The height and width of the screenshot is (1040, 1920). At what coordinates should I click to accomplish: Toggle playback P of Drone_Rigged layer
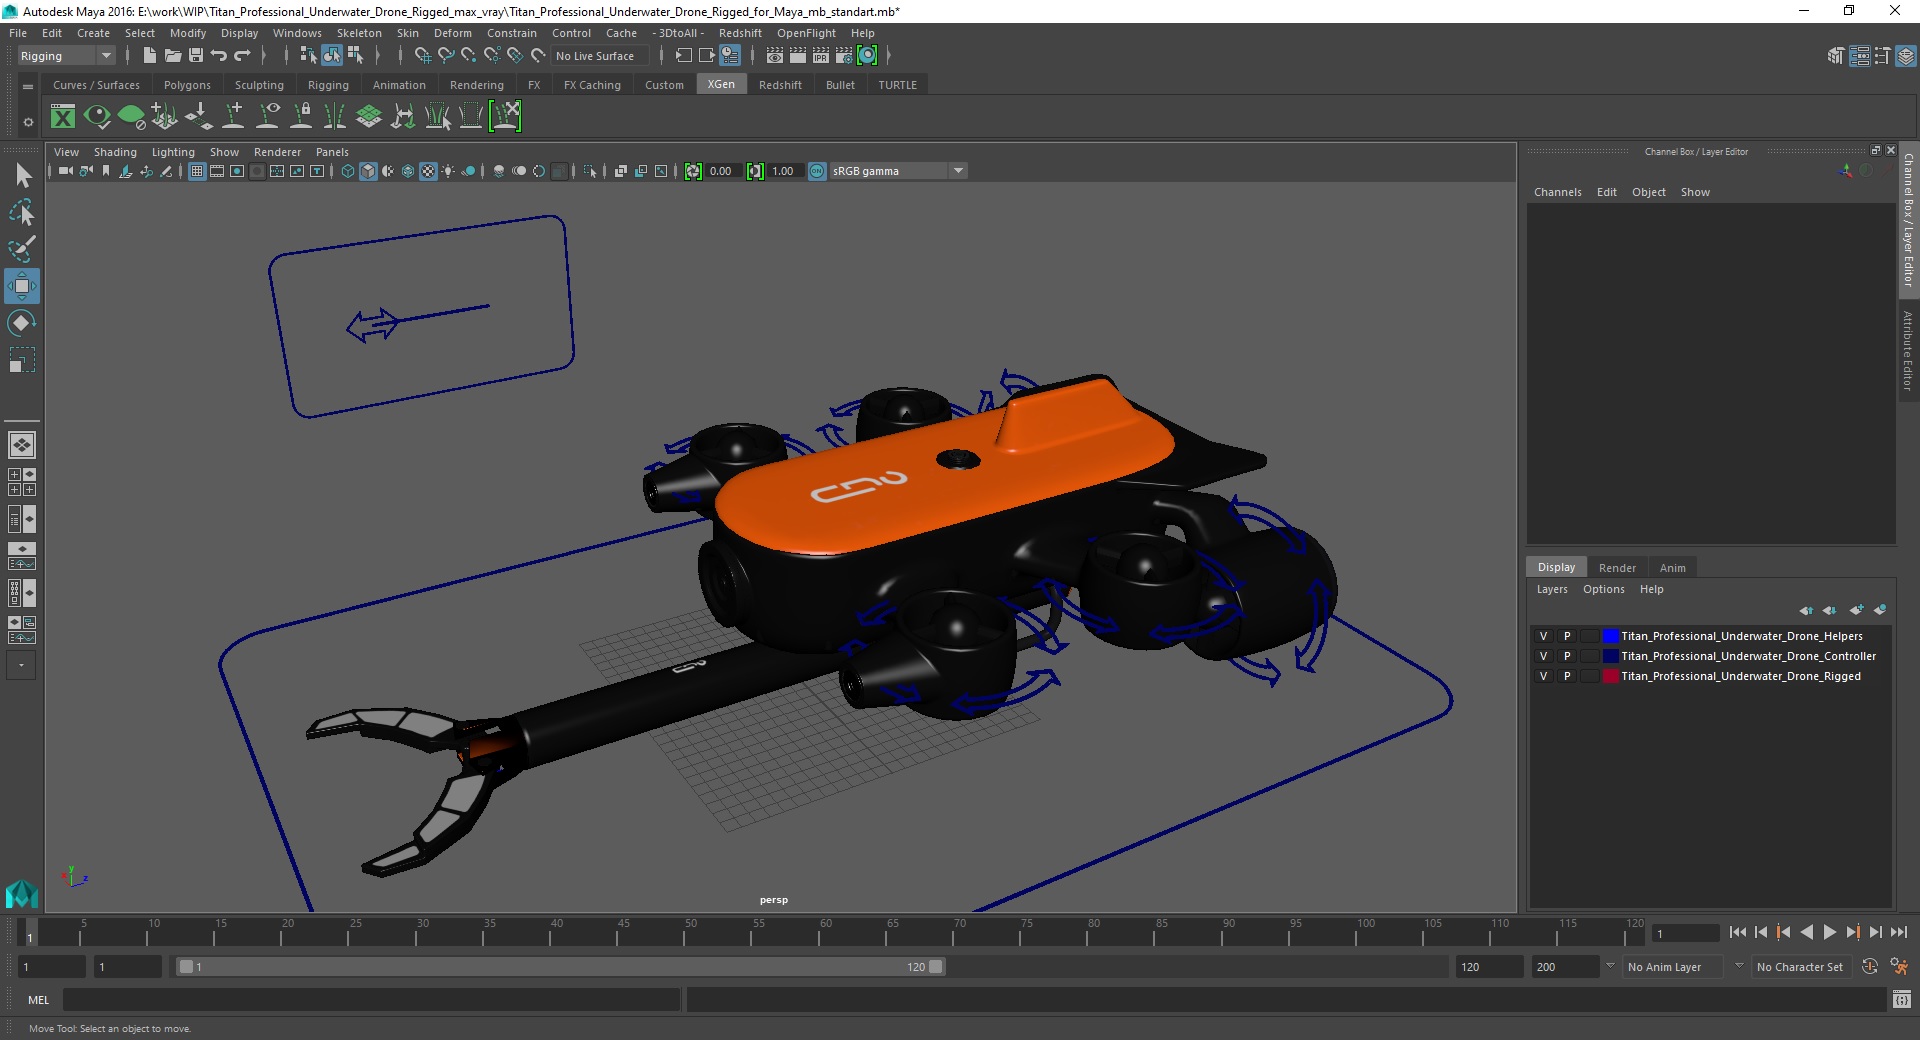1567,676
